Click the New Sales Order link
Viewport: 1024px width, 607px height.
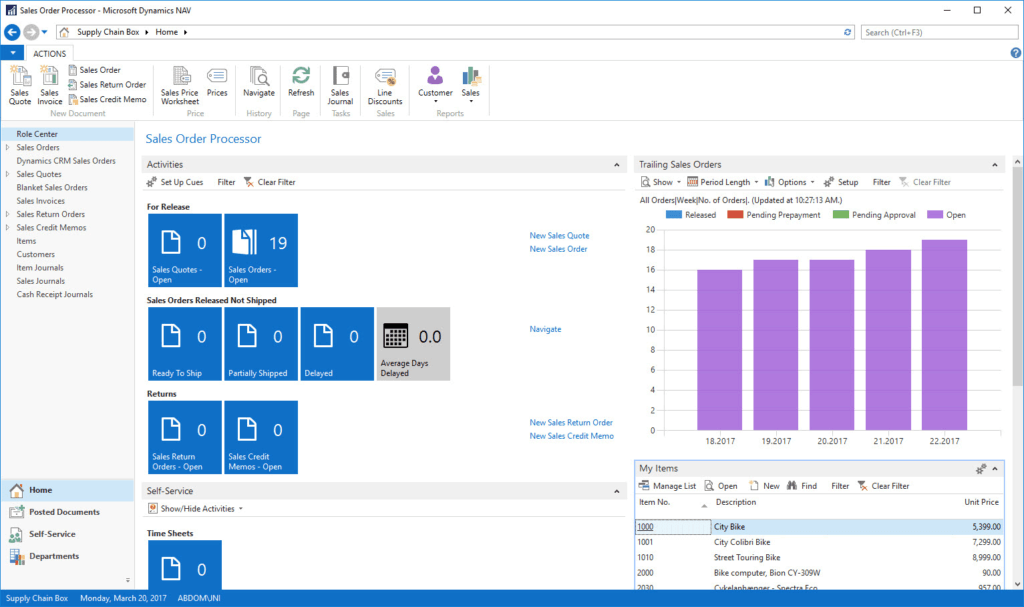click(x=558, y=249)
